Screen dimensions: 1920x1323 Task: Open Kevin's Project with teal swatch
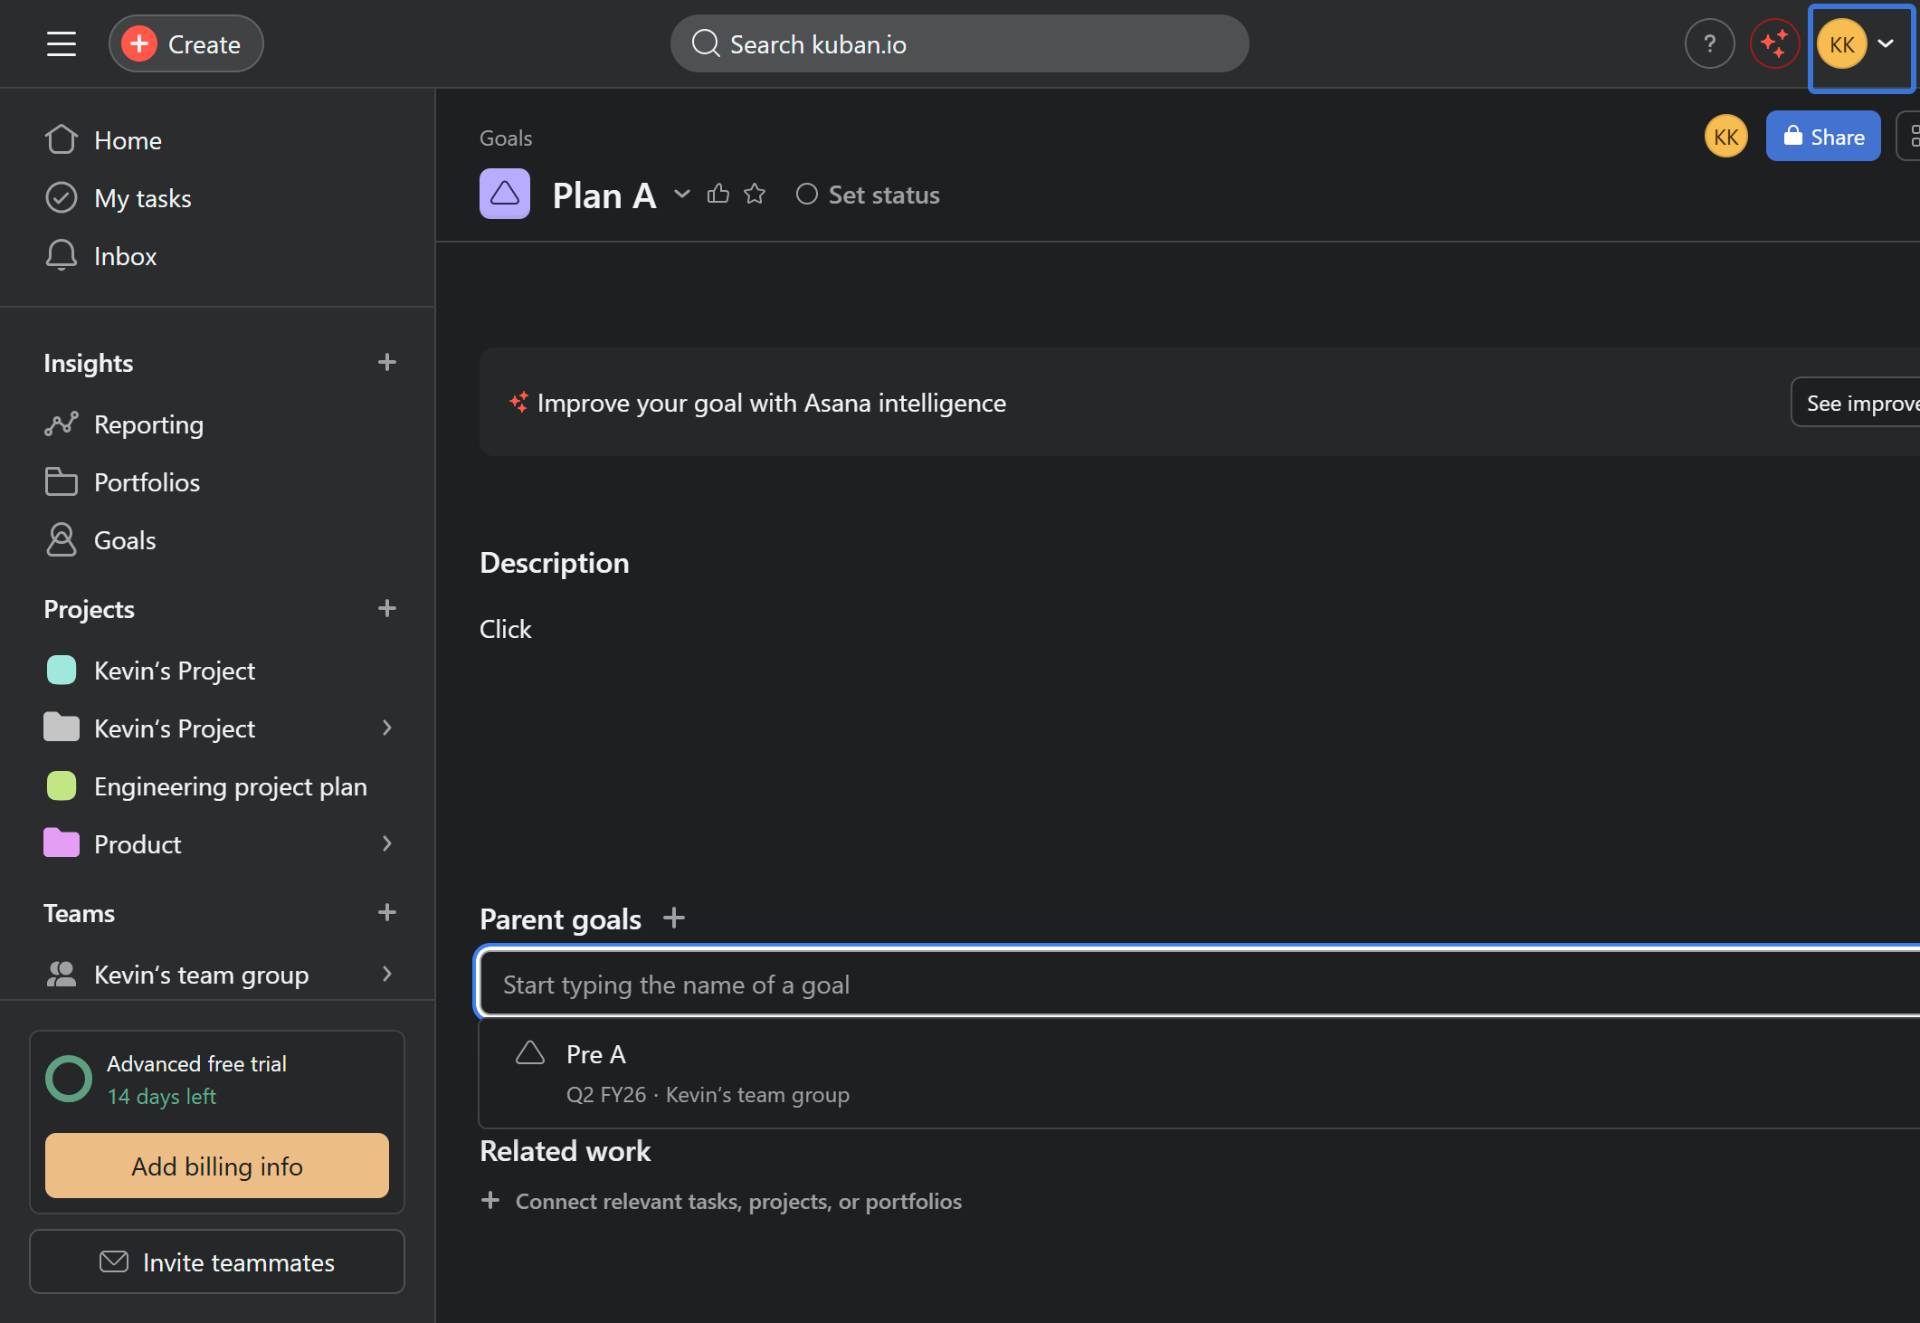(174, 670)
